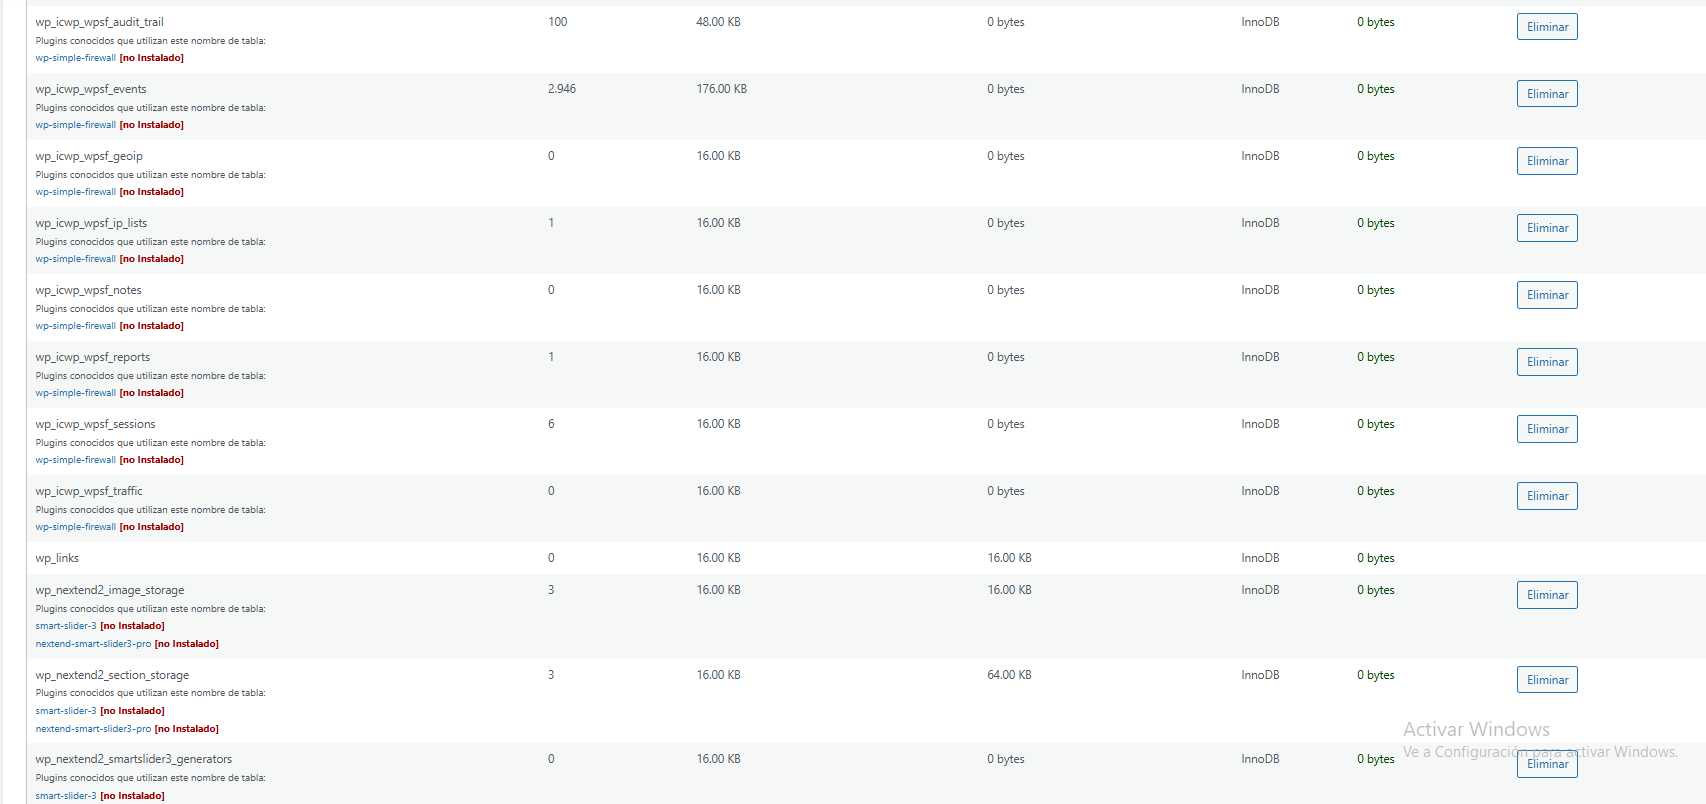Viewport: 1706px width, 804px height.
Task: Follow wp-simple-firewall link under wpsf_geoip
Action: click(76, 192)
